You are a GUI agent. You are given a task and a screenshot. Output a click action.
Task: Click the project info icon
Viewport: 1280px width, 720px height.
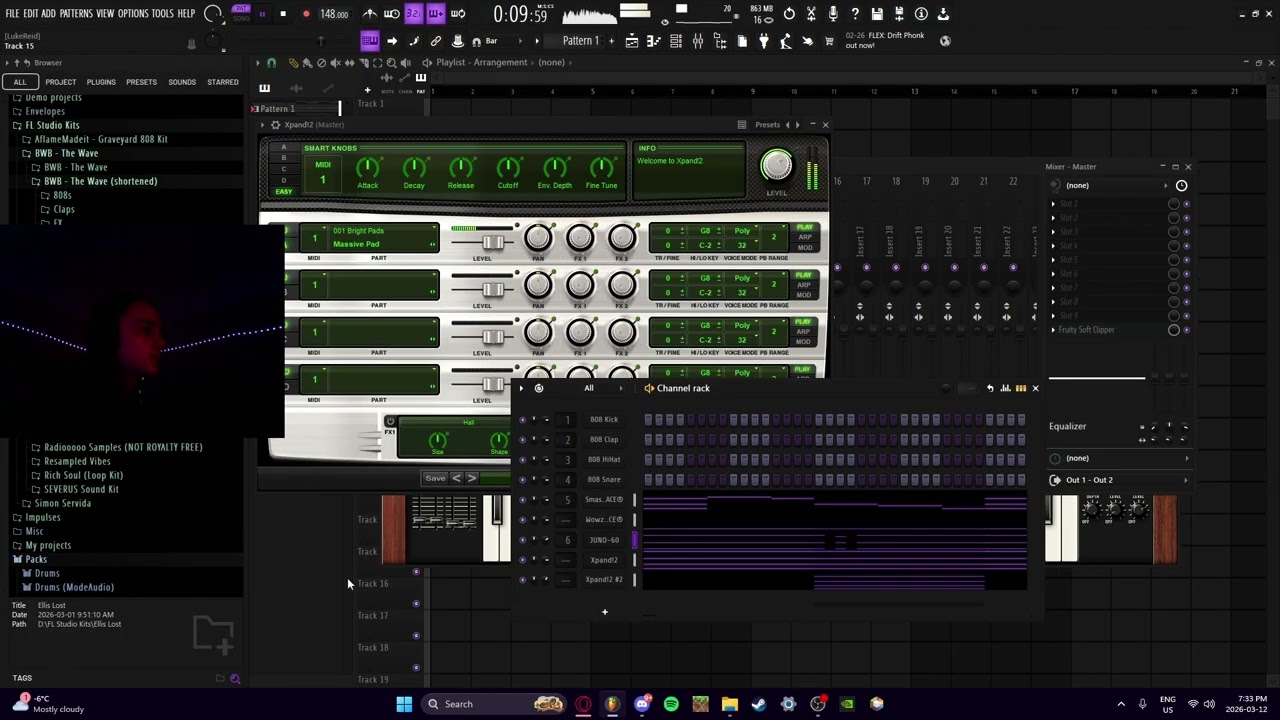coord(921,14)
